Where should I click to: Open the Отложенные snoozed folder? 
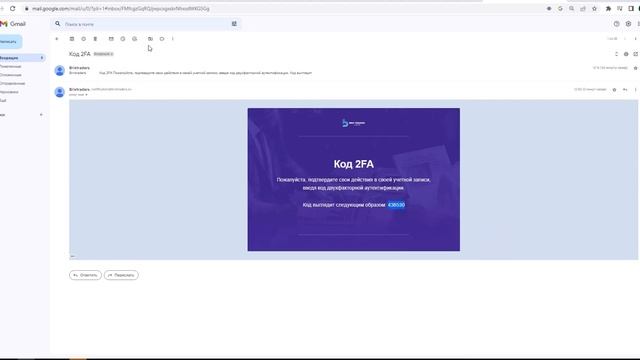click(11, 75)
